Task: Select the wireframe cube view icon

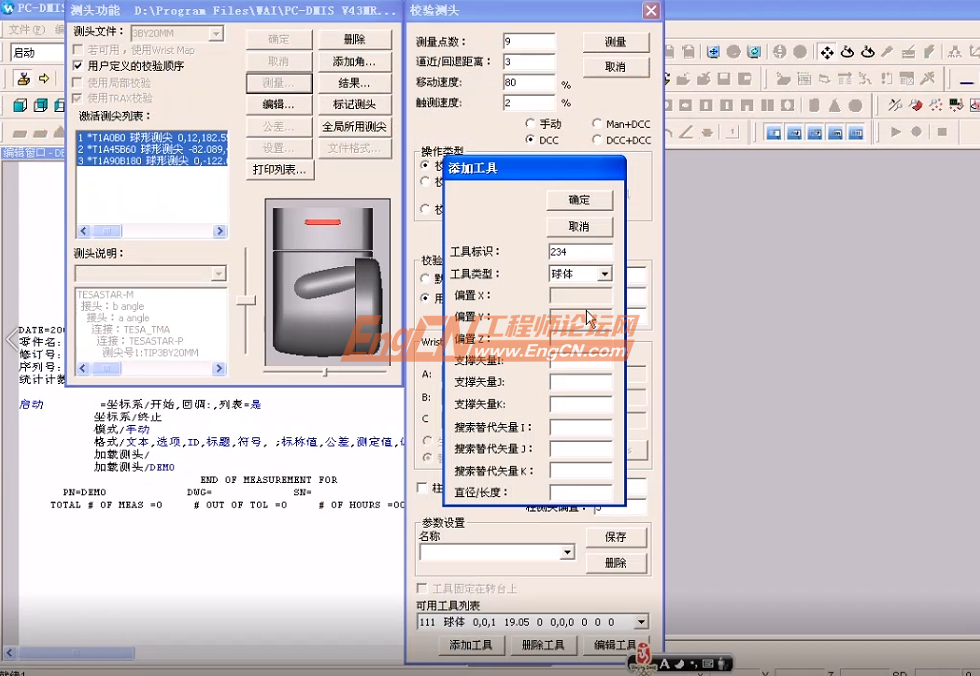Action: pos(41,105)
